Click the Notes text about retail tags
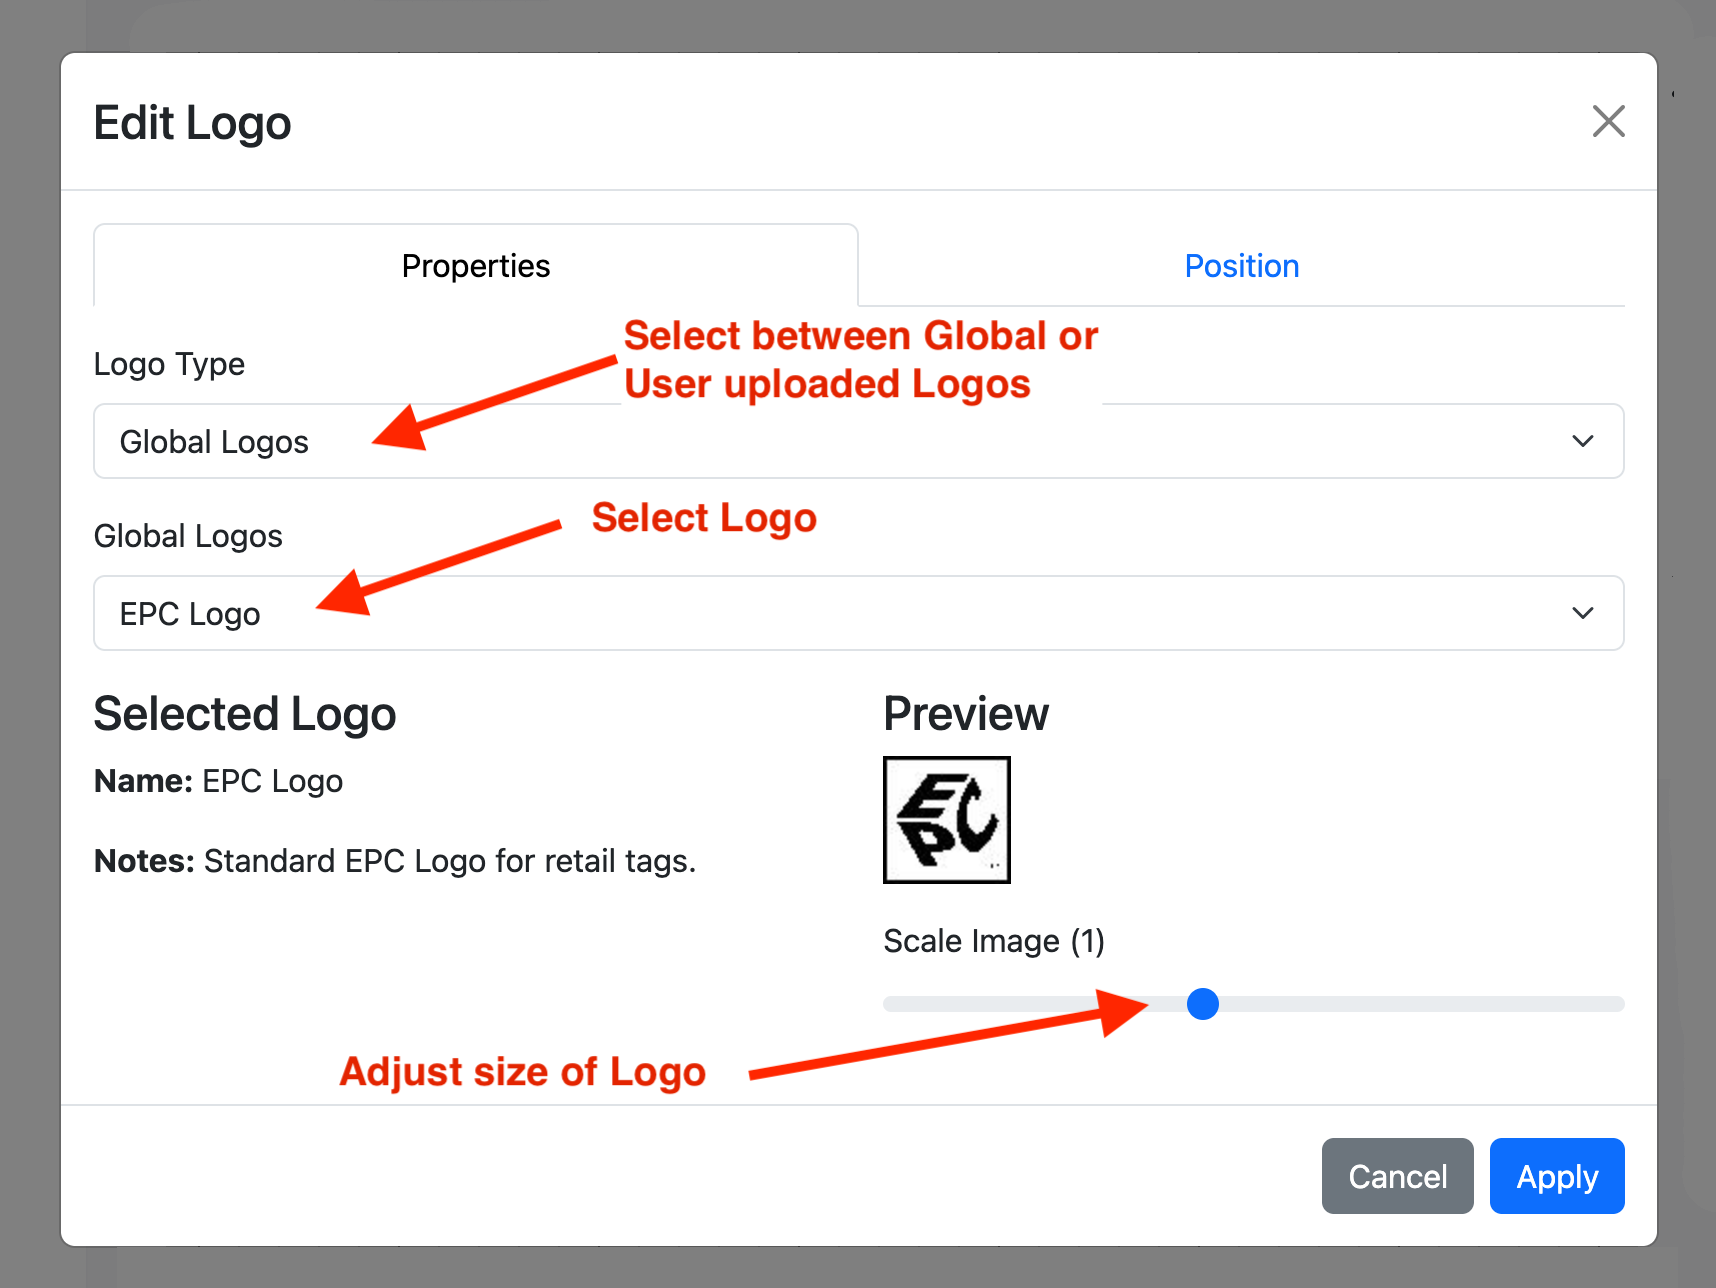Viewport: 1716px width, 1288px height. coord(395,861)
